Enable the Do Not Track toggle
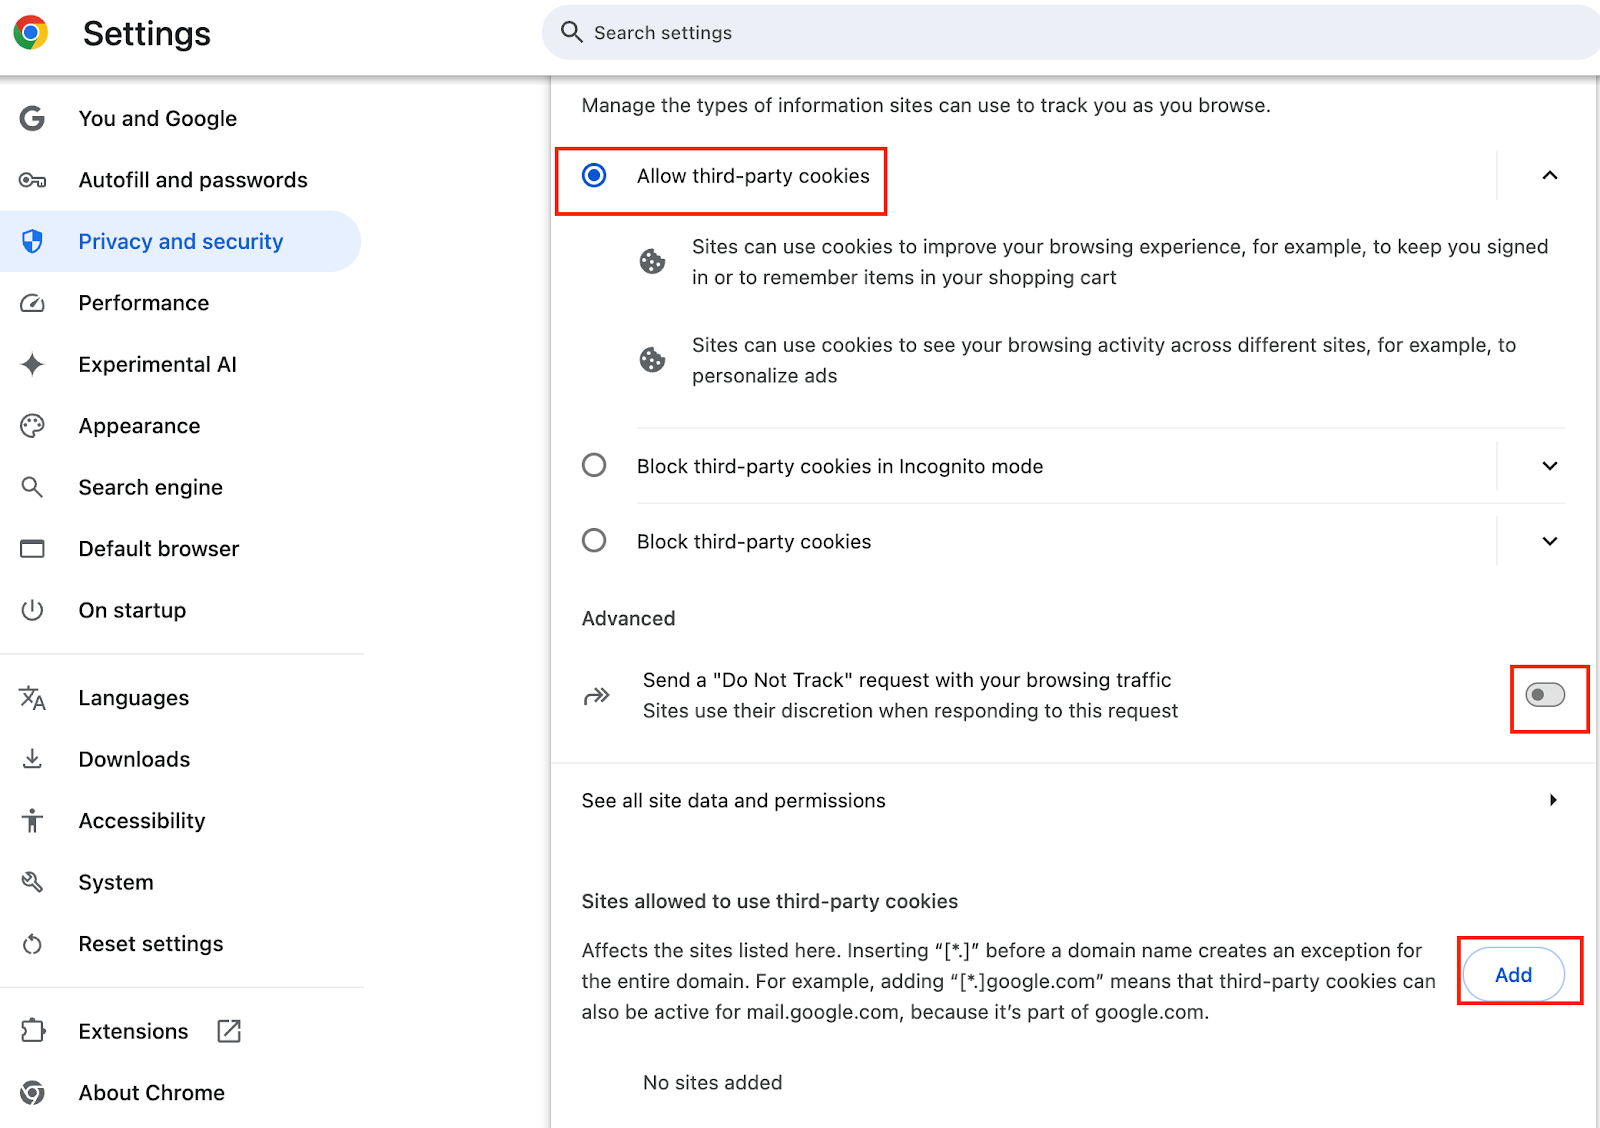 (x=1545, y=695)
